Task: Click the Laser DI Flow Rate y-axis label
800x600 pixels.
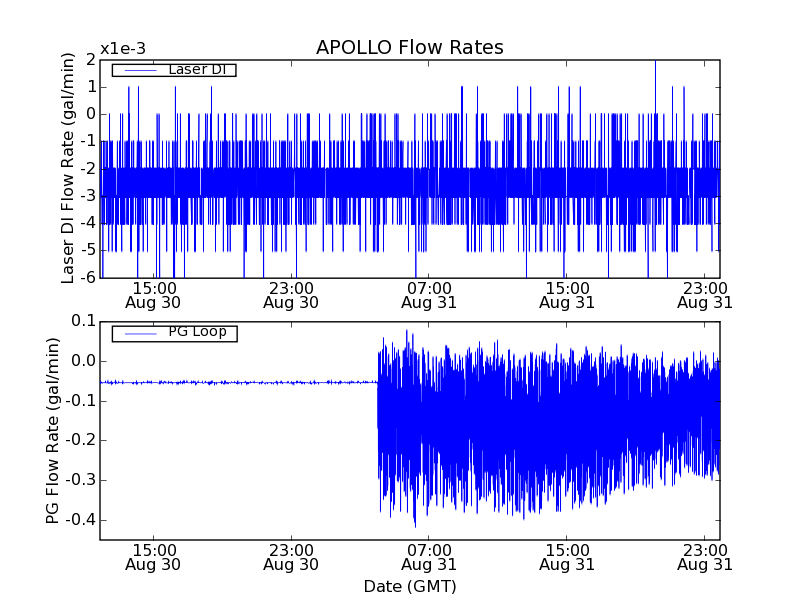Action: tap(68, 169)
